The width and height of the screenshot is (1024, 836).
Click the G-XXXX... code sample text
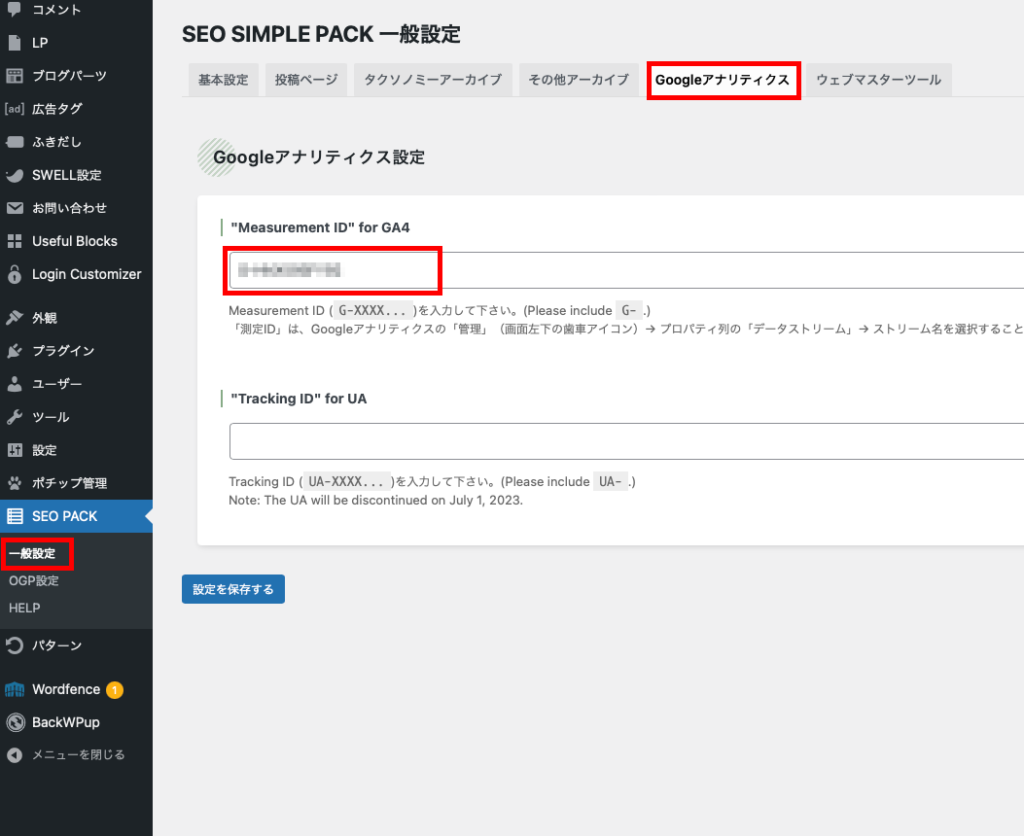[372, 310]
